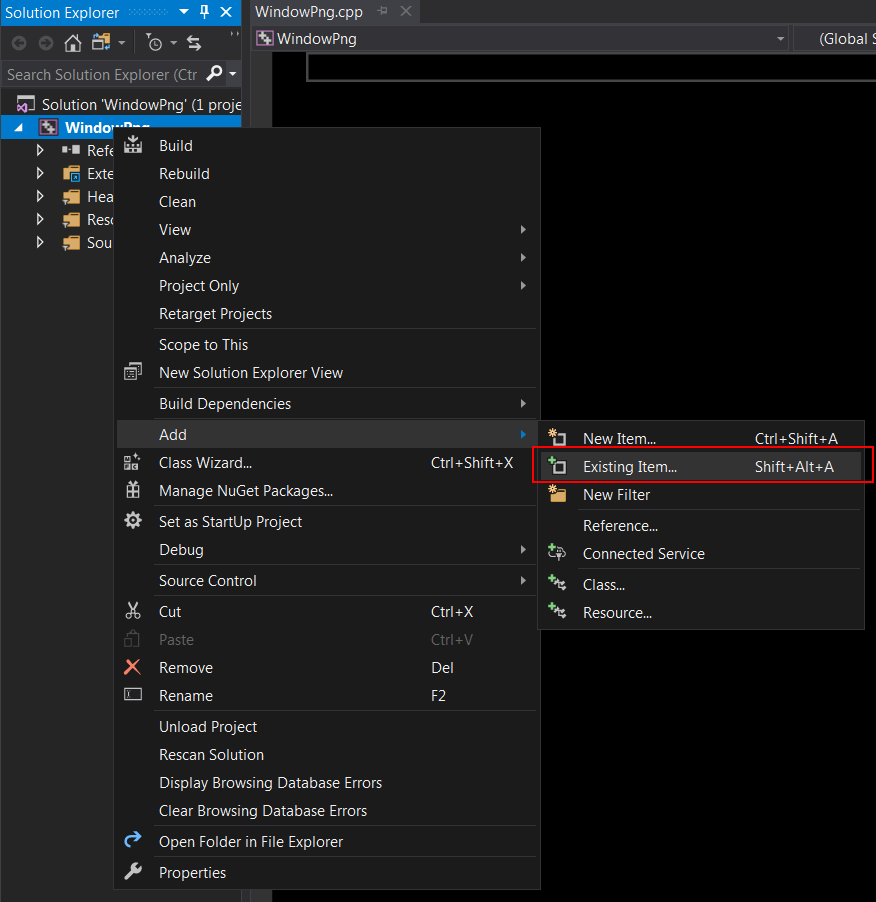Choose Class... in Add submenu
Screen dimensions: 876x902
pyautogui.click(x=701, y=585)
